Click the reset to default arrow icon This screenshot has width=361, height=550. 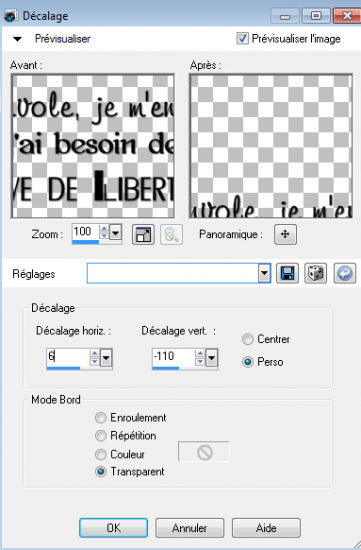[345, 273]
